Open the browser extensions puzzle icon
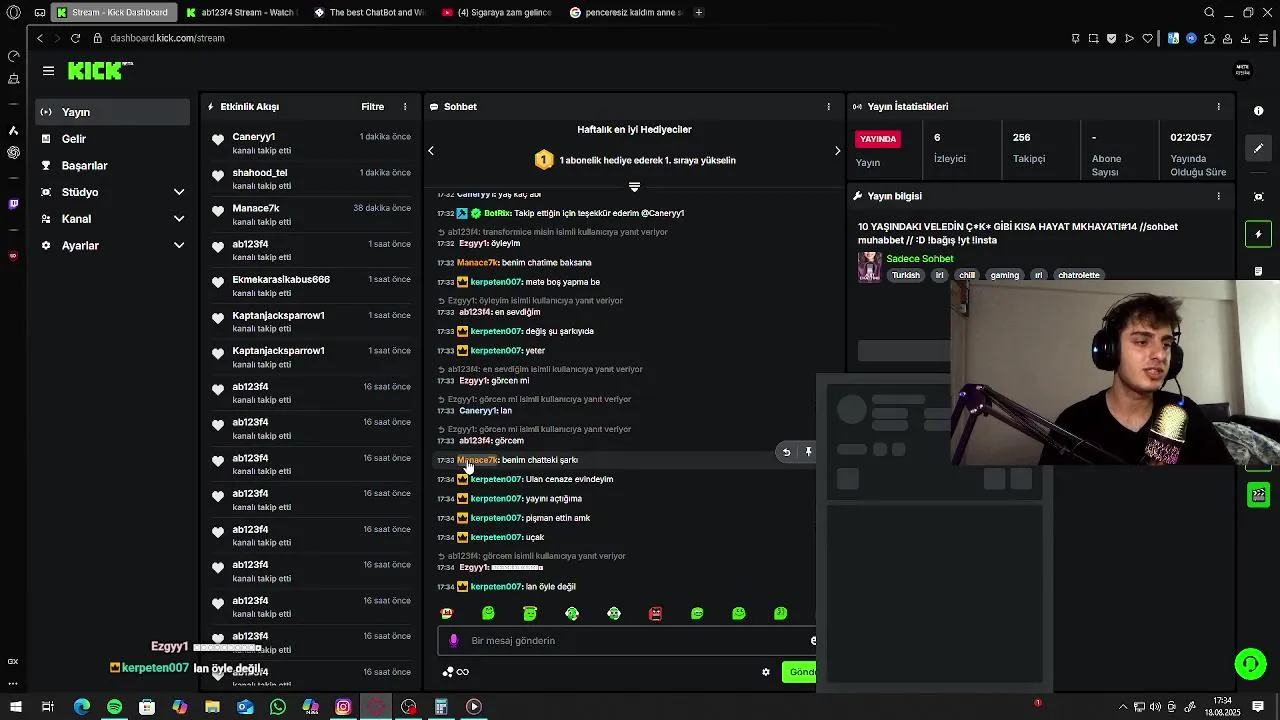 point(1209,38)
